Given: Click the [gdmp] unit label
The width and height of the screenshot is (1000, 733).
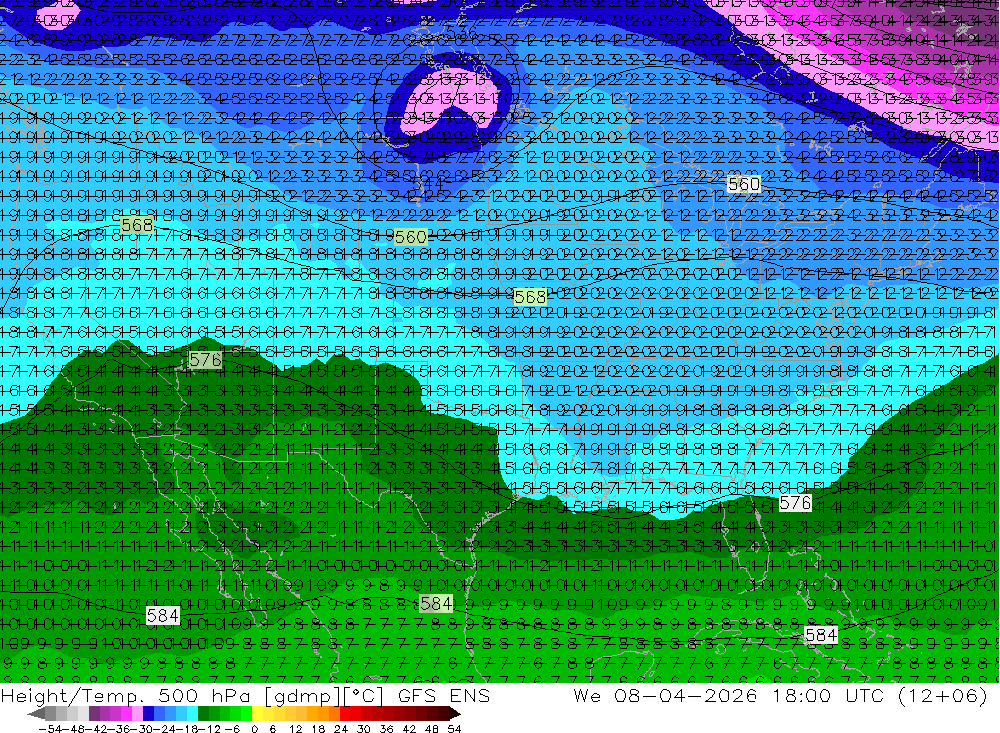Looking at the screenshot, I should [304, 695].
